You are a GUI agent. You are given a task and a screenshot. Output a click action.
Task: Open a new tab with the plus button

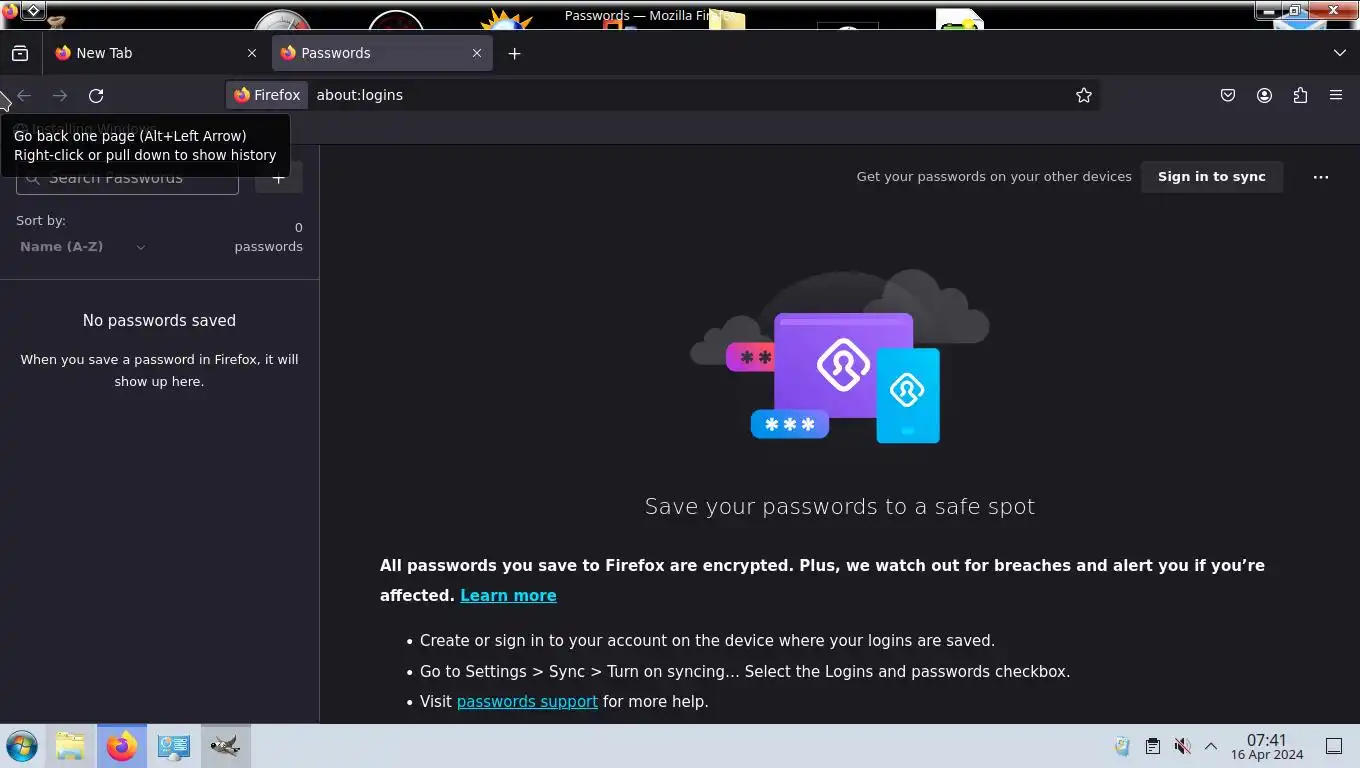pyautogui.click(x=514, y=53)
